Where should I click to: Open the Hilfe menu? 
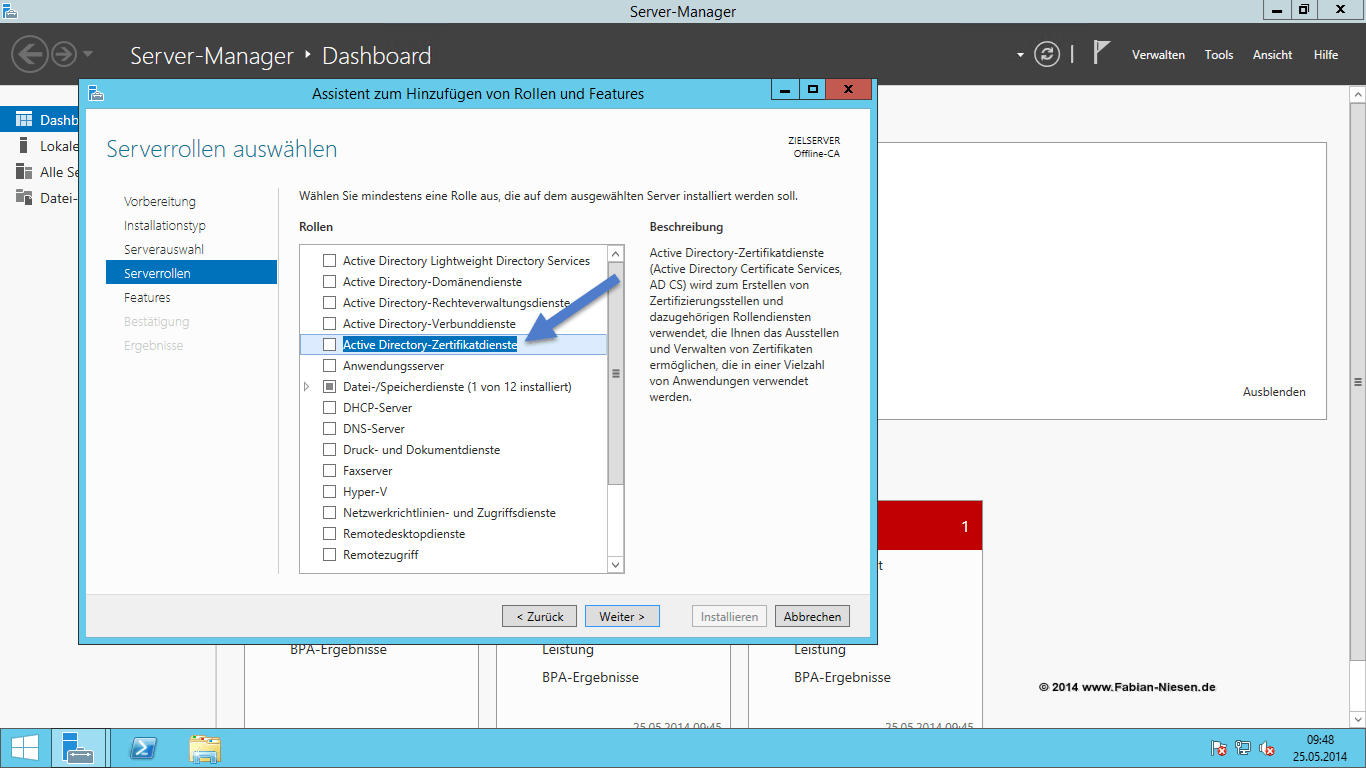point(1326,55)
